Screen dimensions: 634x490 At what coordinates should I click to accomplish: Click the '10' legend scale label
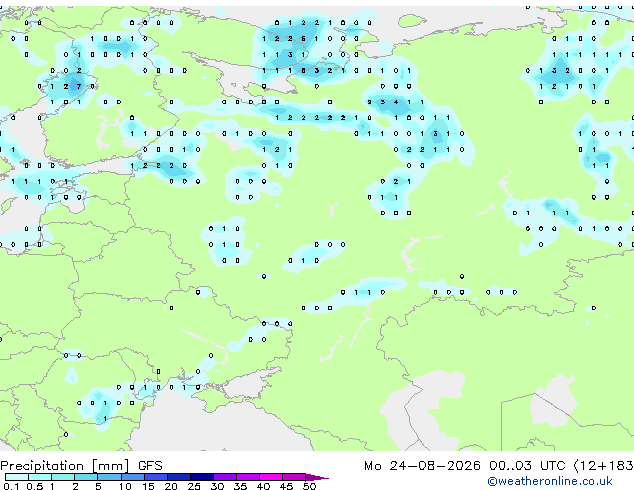125,486
